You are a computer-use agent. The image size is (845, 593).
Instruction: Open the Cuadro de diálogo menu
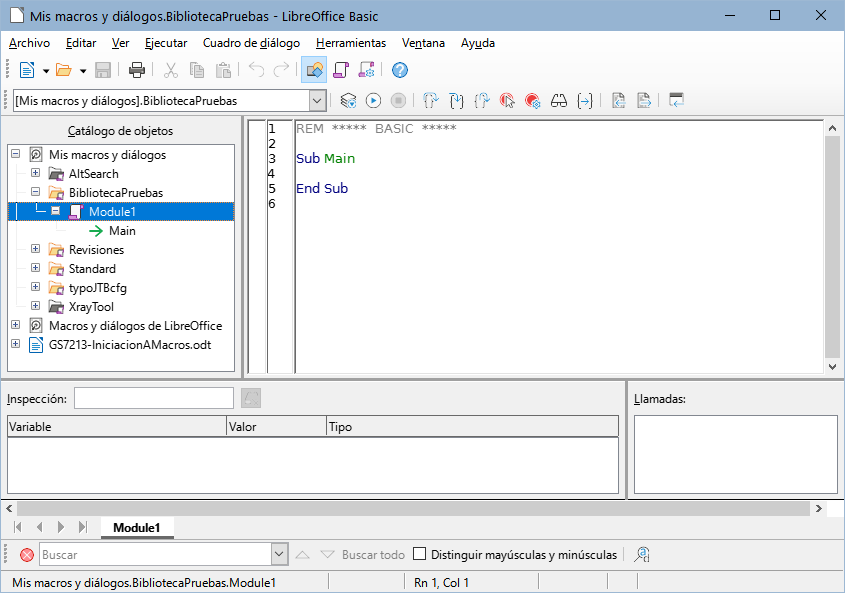click(251, 43)
